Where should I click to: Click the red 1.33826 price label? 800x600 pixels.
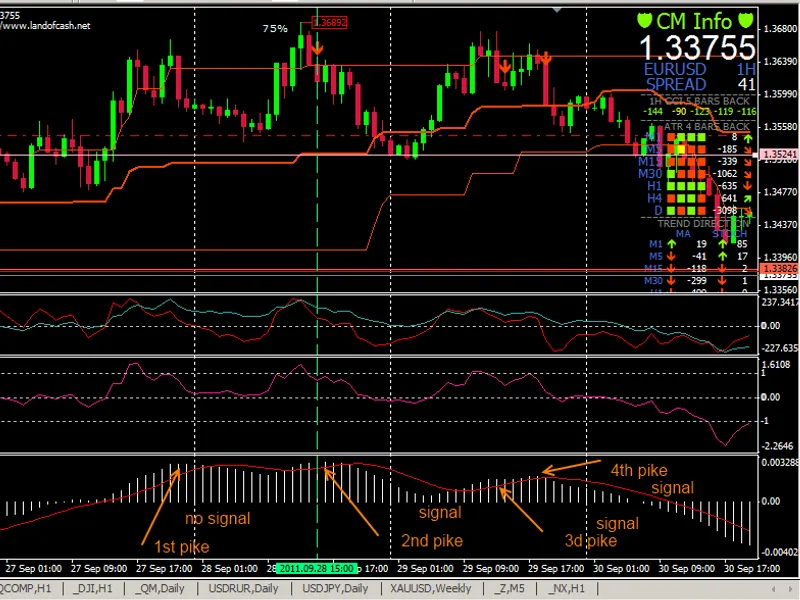click(780, 268)
